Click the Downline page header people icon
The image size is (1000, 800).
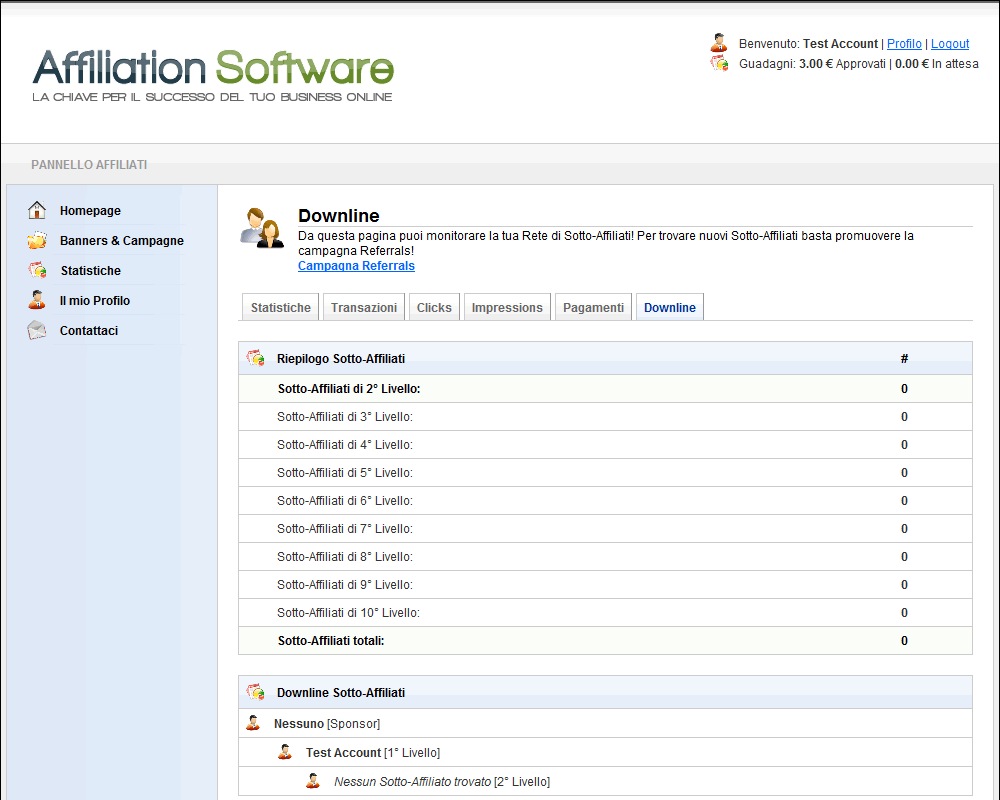[263, 227]
